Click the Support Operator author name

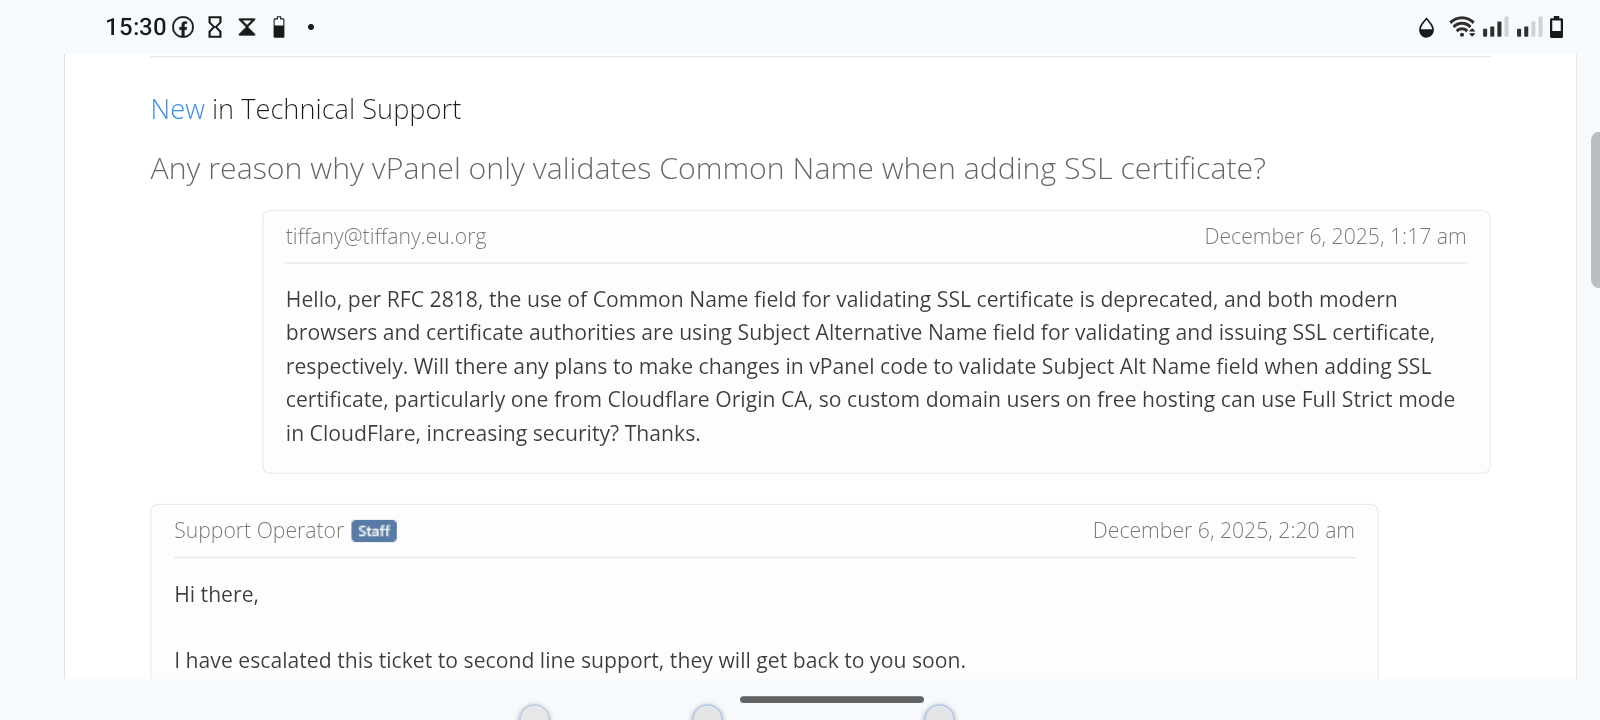259,531
